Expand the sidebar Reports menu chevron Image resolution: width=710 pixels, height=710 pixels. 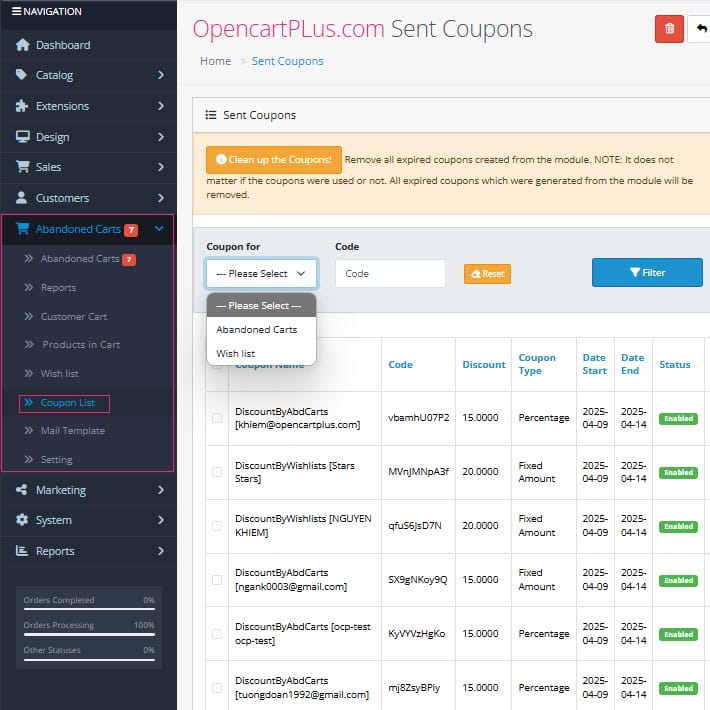tap(161, 551)
